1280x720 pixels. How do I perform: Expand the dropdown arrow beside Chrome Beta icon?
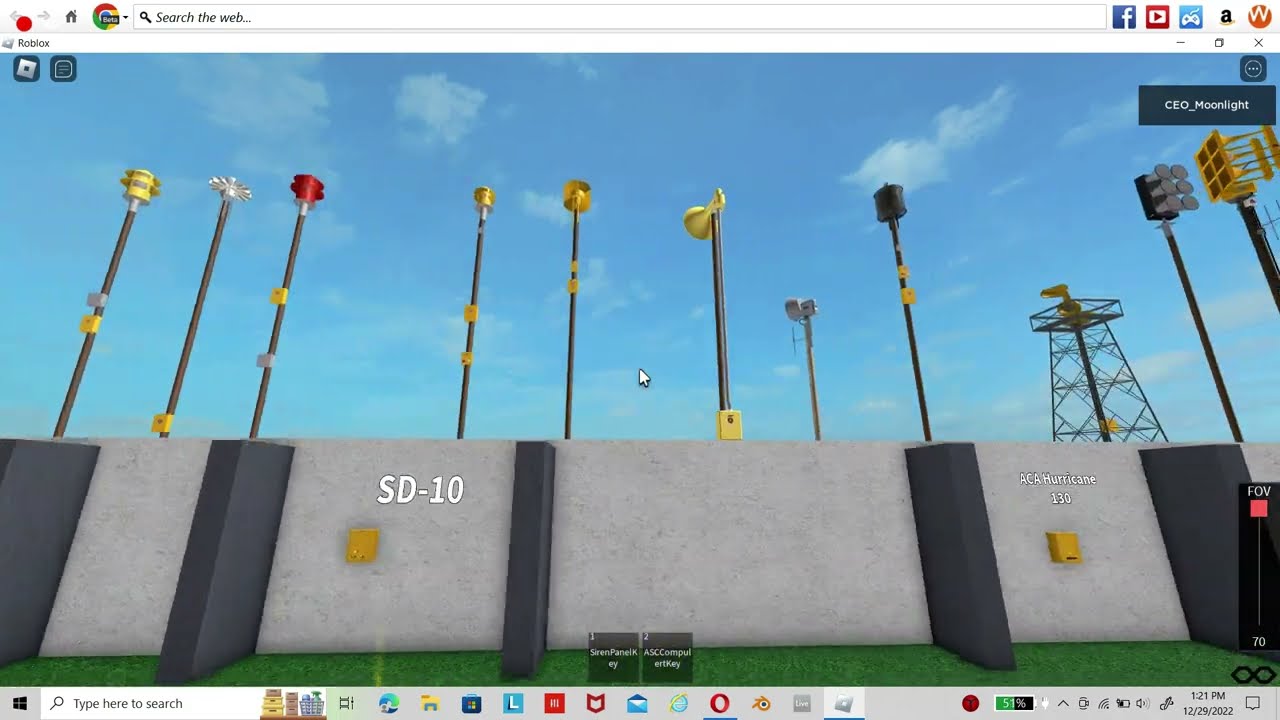click(x=125, y=18)
